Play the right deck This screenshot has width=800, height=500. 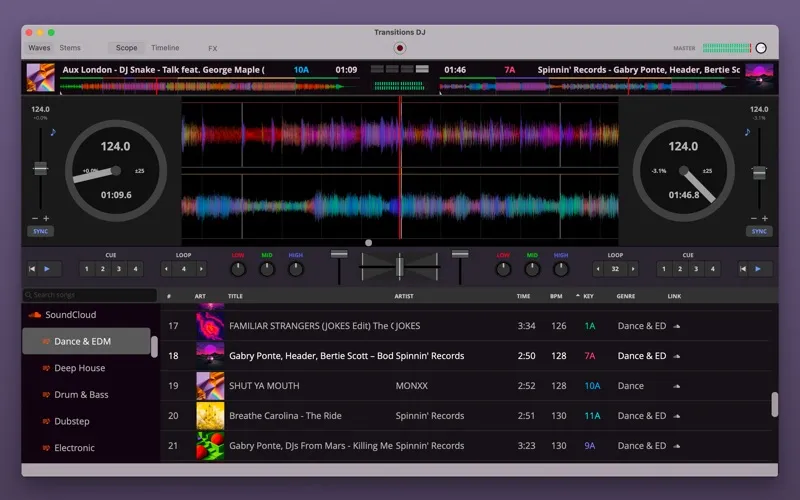pos(758,269)
